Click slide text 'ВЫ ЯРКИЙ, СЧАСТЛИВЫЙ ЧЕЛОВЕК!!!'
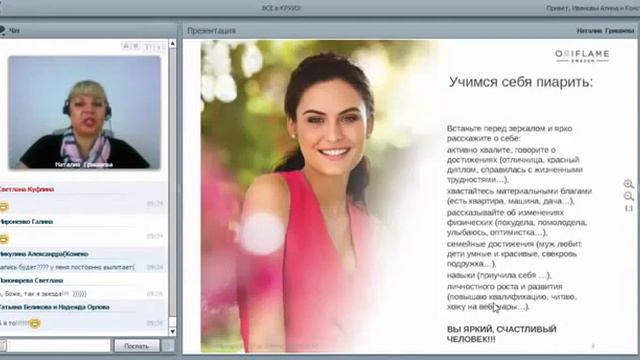Screen dimensions: 640x360 pyautogui.click(x=502, y=334)
